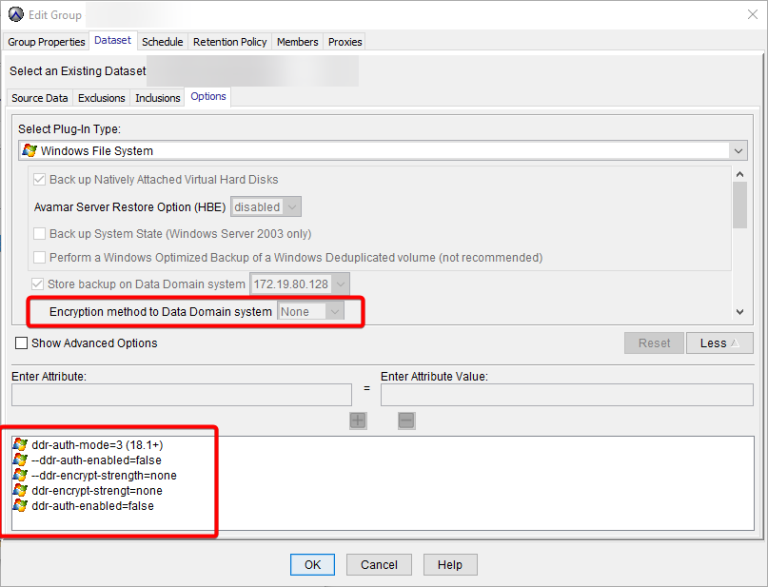Toggle Store backup on Data Domain system

[38, 285]
